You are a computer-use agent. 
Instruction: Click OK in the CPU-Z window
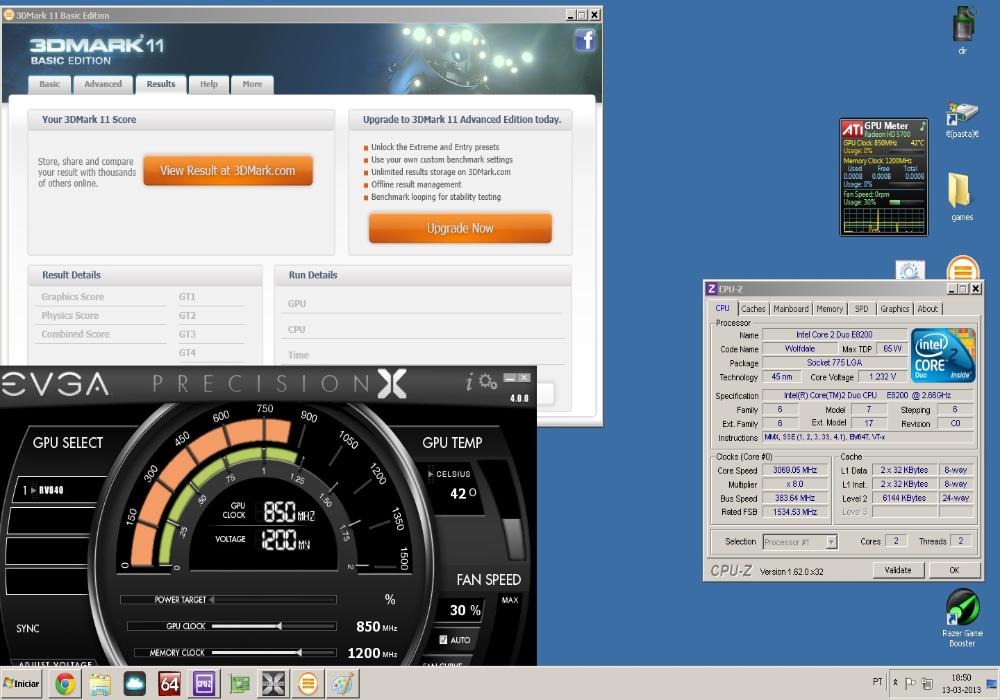point(954,570)
